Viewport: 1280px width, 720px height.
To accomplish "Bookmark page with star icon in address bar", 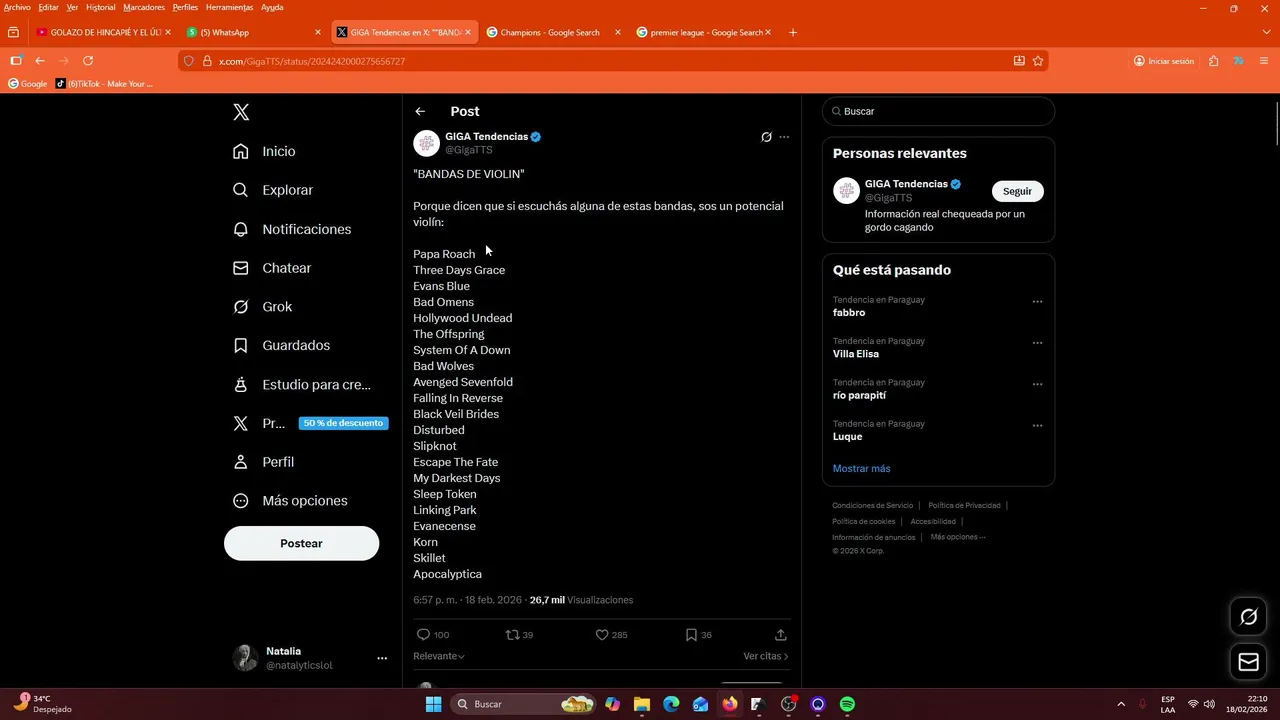I will point(1038,61).
